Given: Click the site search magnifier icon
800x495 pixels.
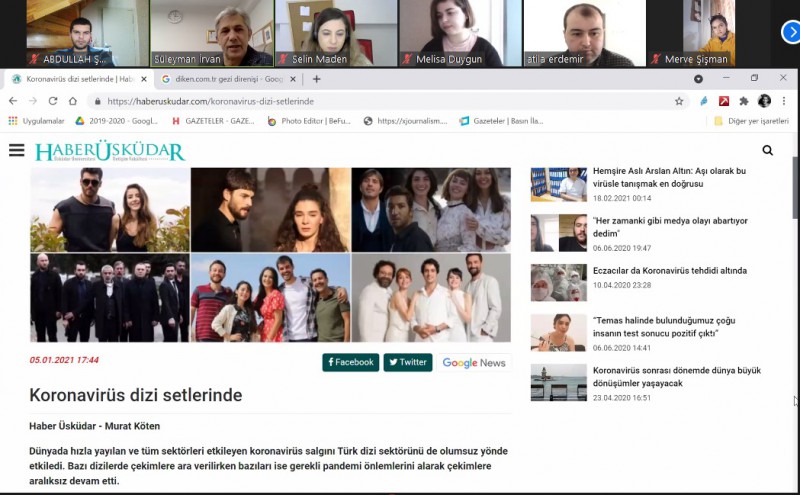Looking at the screenshot, I should coord(767,150).
